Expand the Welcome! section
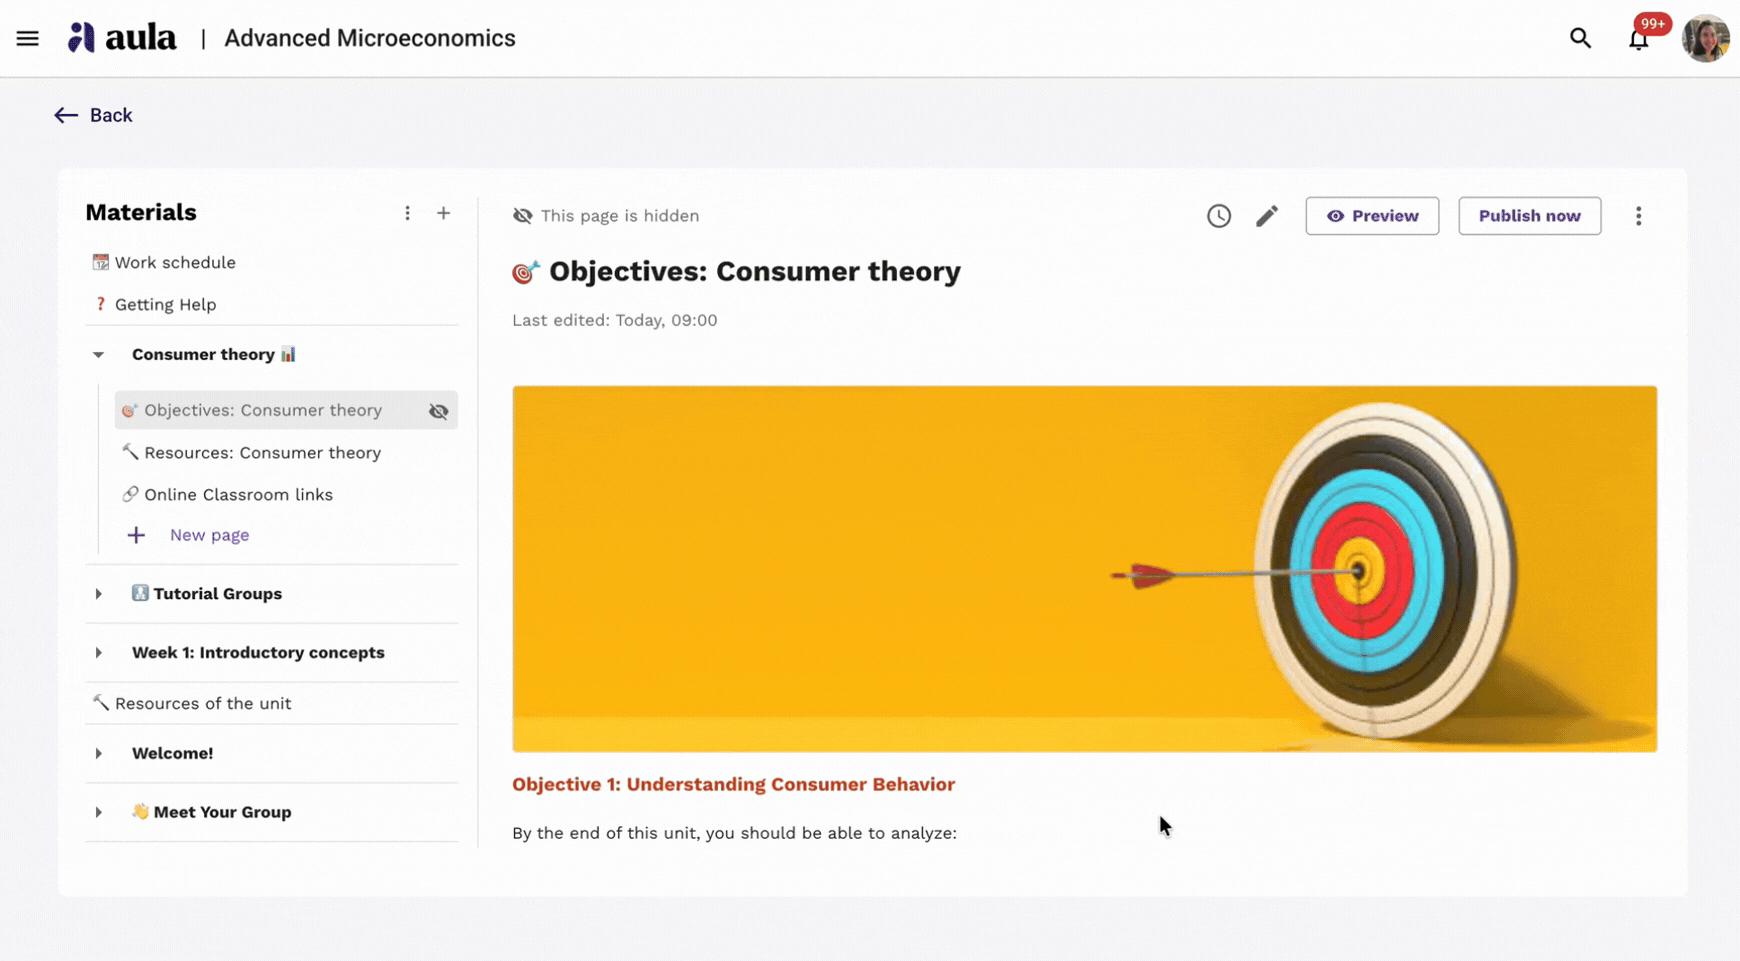This screenshot has width=1740, height=961. (x=98, y=753)
